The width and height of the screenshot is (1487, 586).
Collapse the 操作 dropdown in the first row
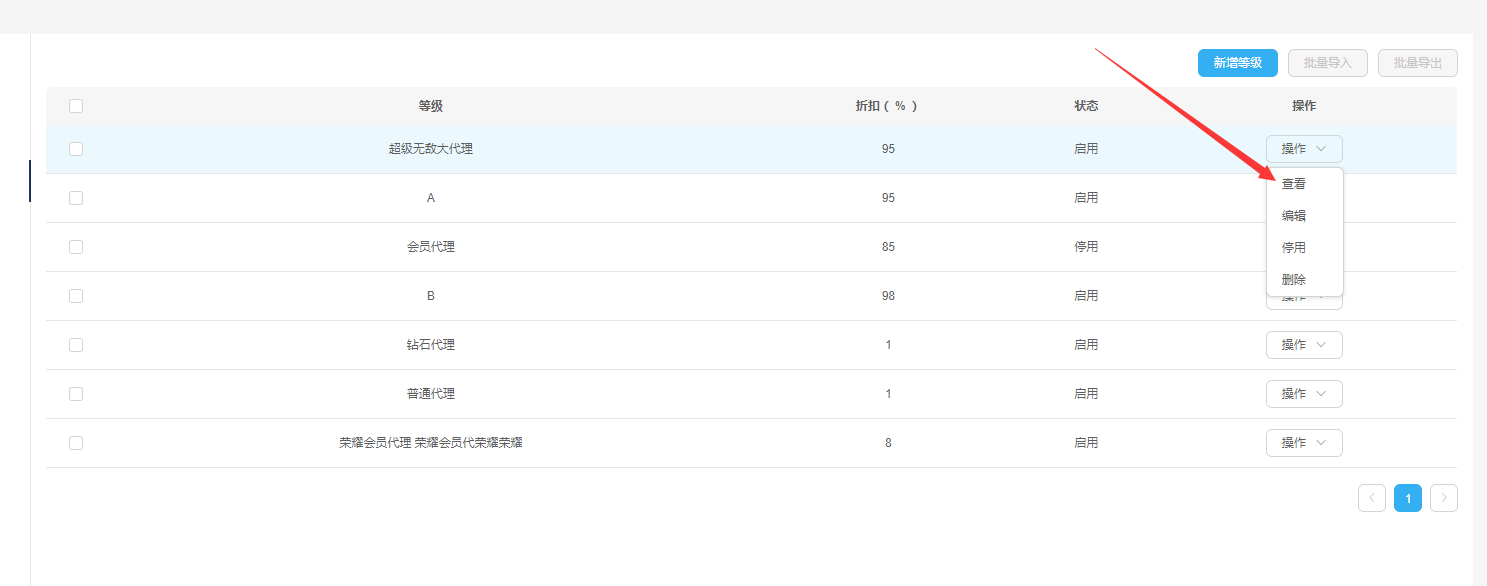point(1303,149)
